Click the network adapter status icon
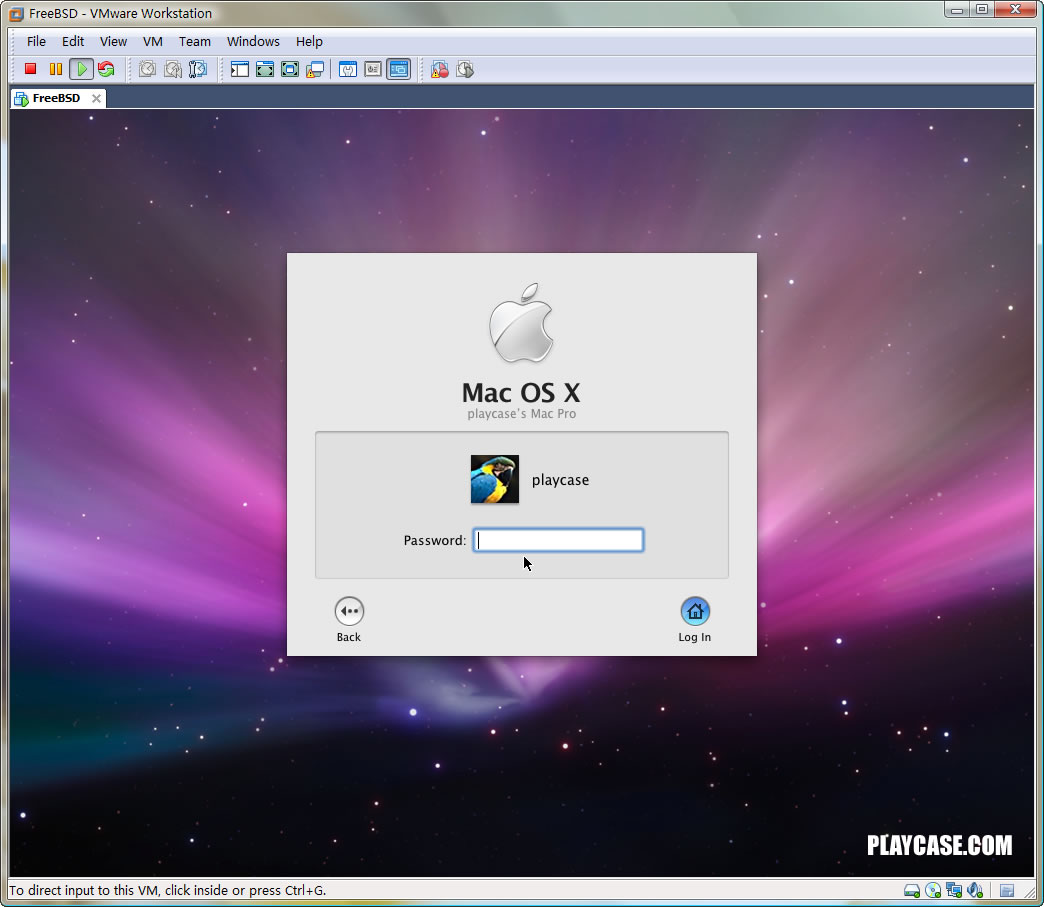 [954, 890]
